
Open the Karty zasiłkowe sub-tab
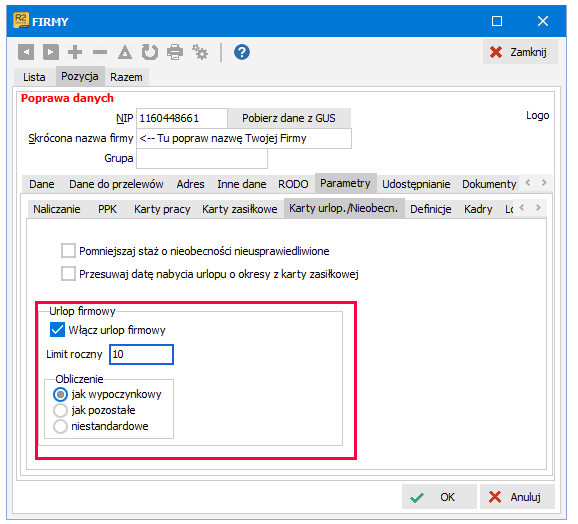tap(240, 209)
